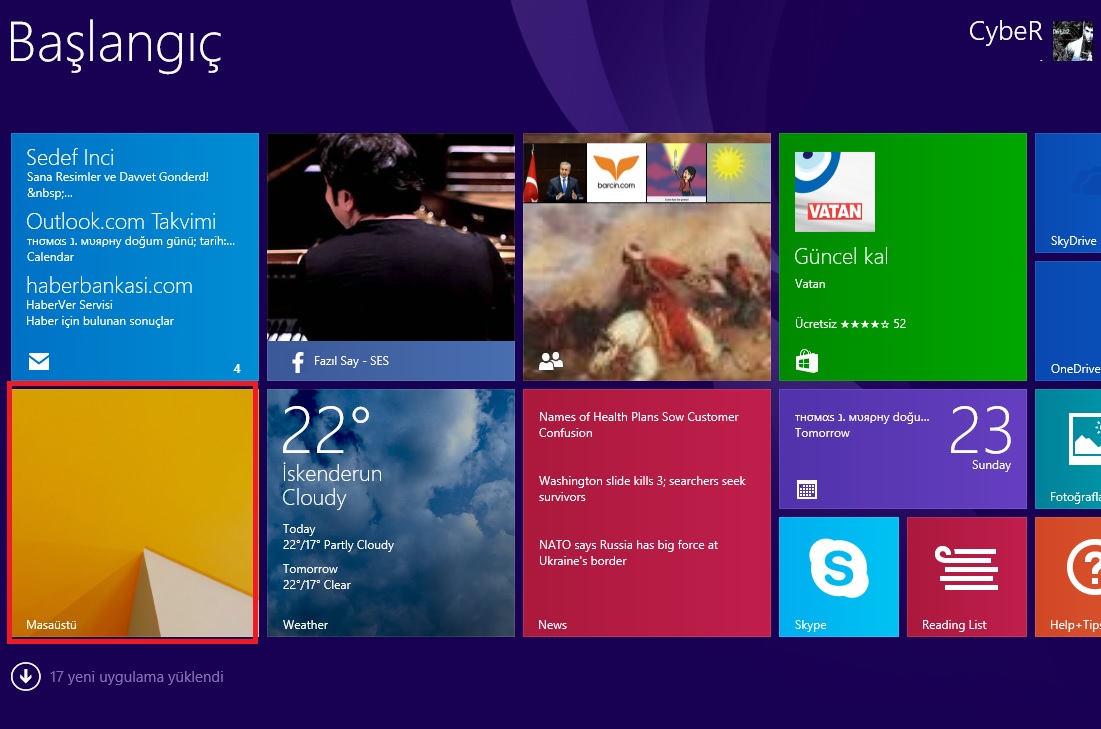Open the barcin.com contact thumbnail
Image resolution: width=1101 pixels, height=729 pixels.
[x=617, y=173]
